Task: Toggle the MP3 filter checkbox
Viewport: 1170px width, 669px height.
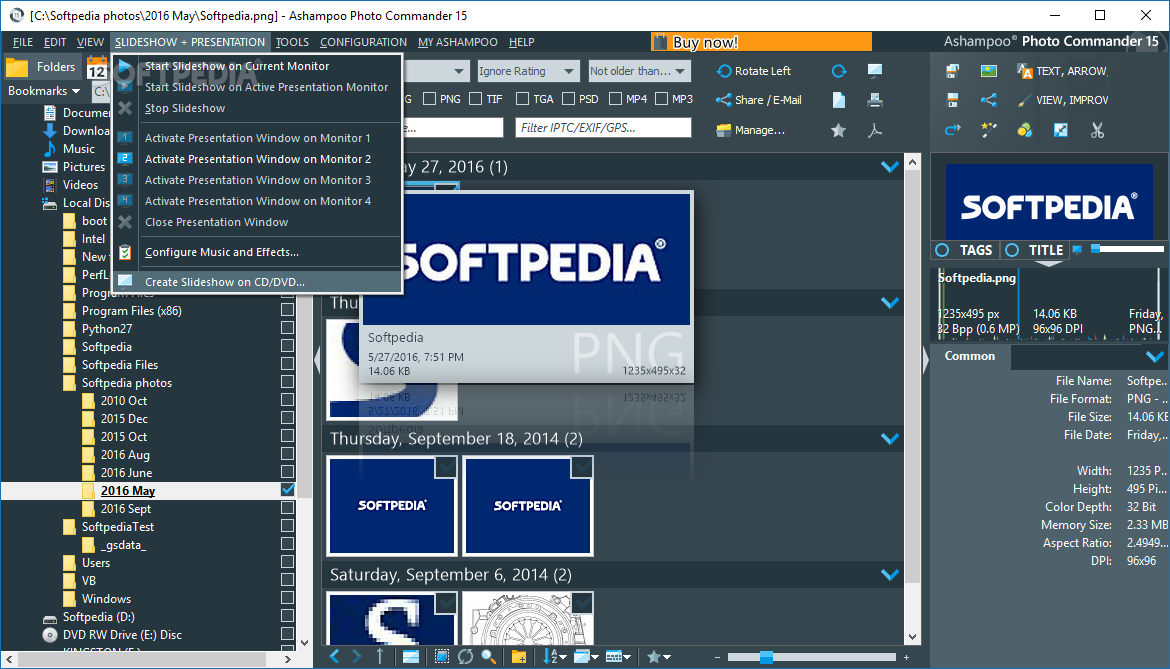Action: [661, 98]
